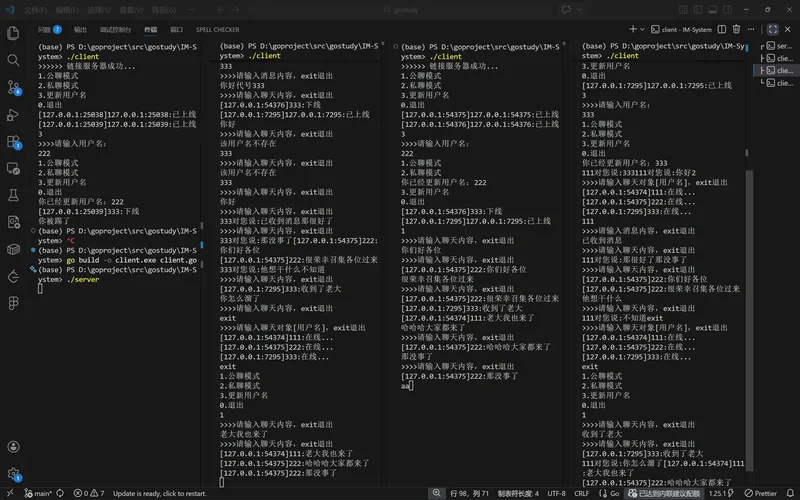Open the 编辑(E) menu

[67, 10]
